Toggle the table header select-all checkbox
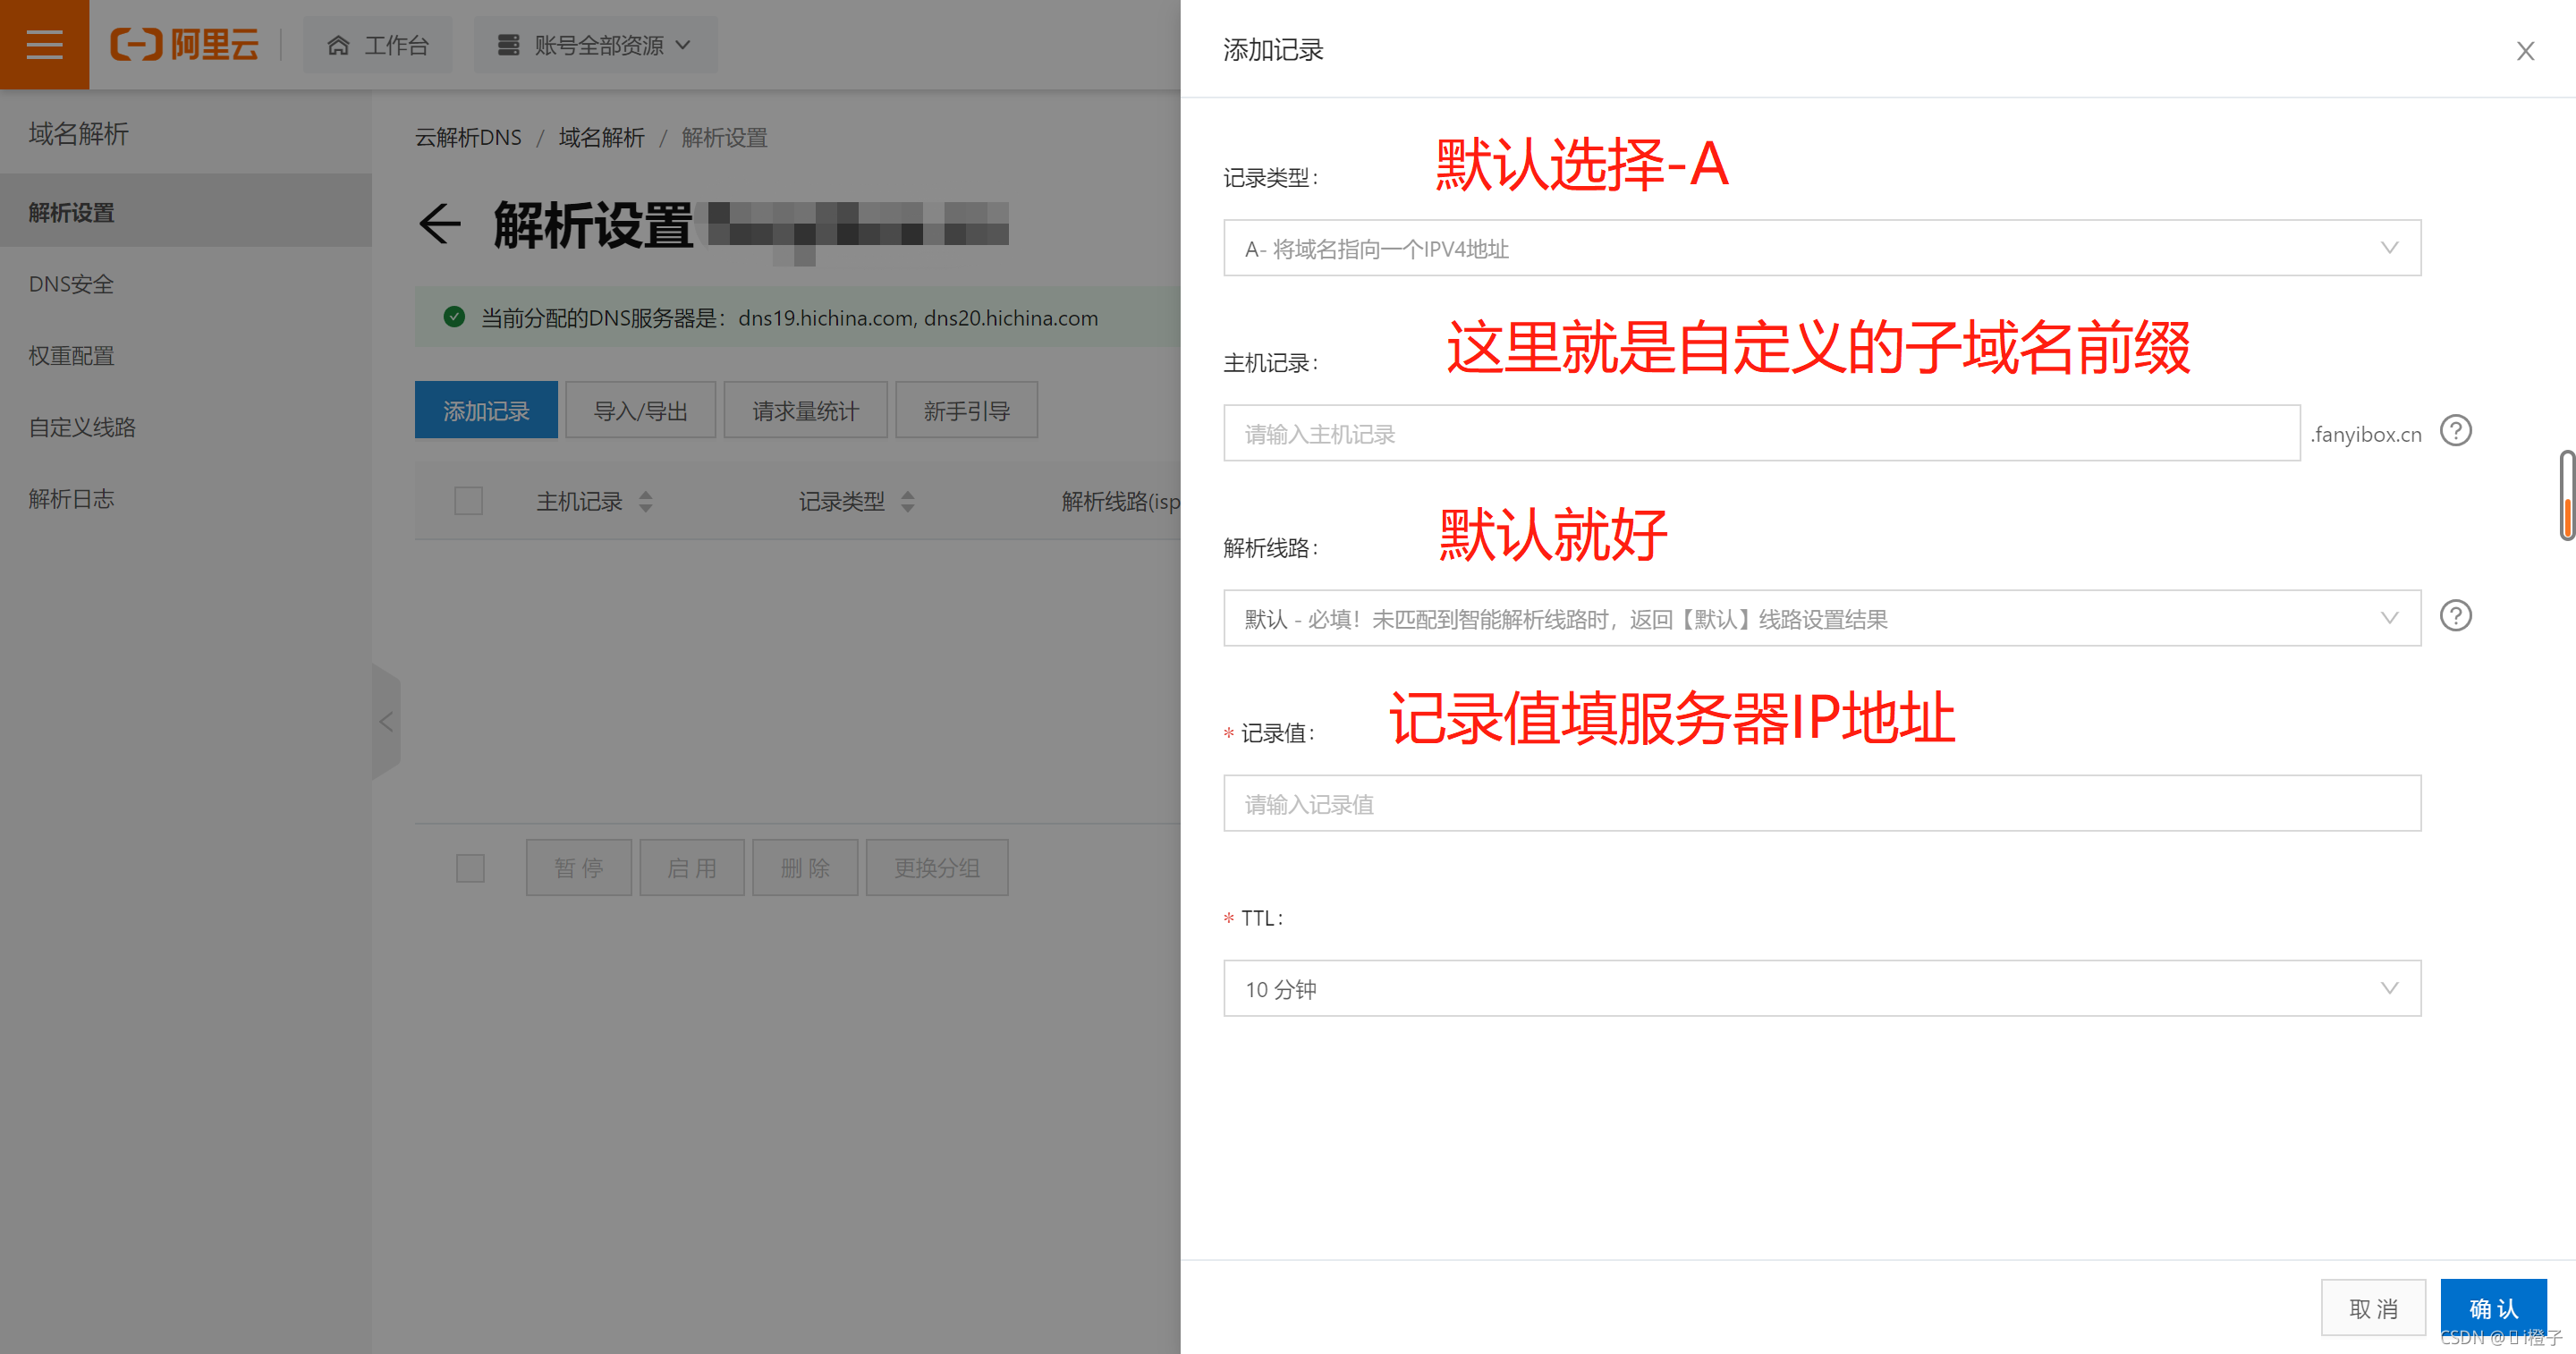Screen dimensions: 2576x1354 tap(468, 501)
